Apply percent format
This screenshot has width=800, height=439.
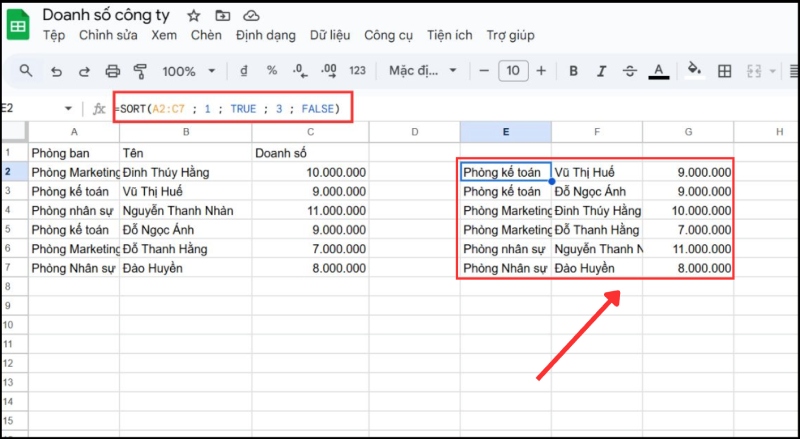pos(272,71)
